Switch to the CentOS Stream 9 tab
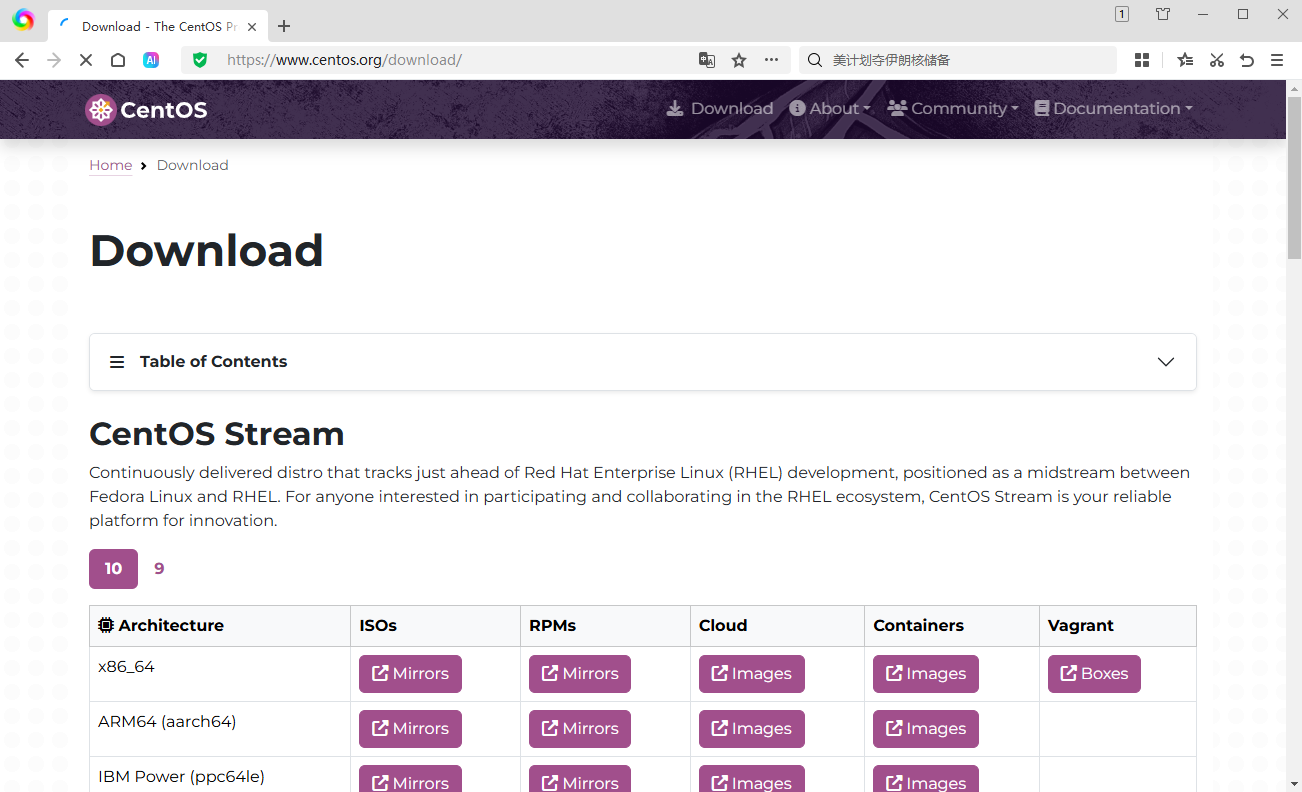Image resolution: width=1302 pixels, height=792 pixels. (x=159, y=569)
